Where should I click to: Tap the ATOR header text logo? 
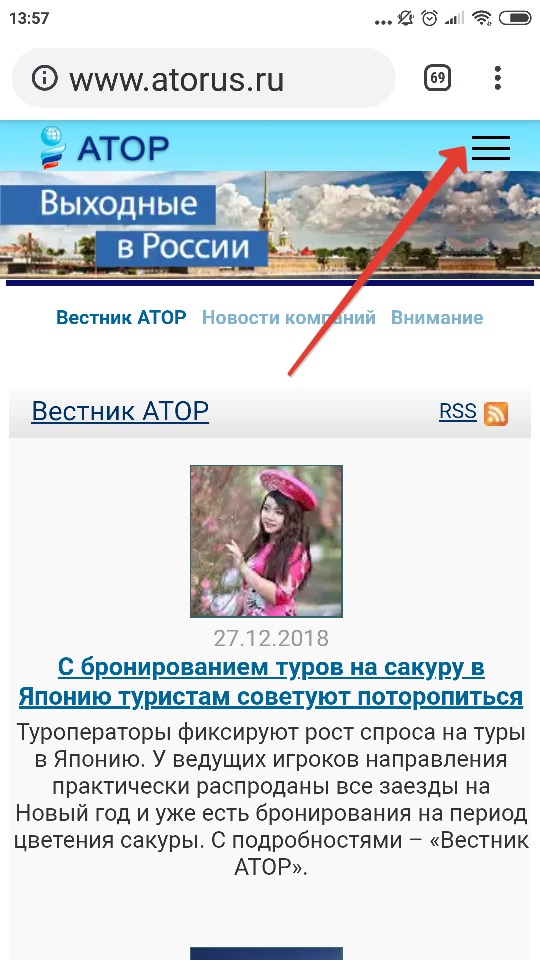(x=123, y=148)
